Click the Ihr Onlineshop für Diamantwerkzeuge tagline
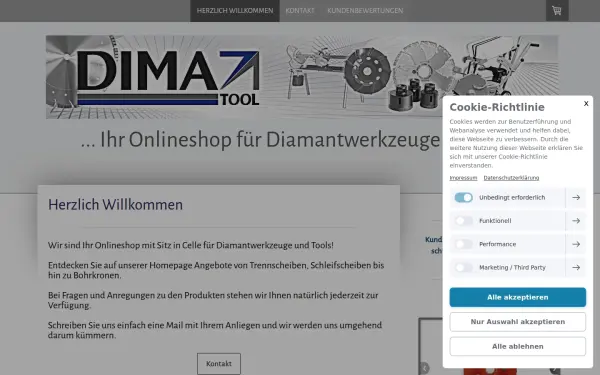 tap(260, 140)
